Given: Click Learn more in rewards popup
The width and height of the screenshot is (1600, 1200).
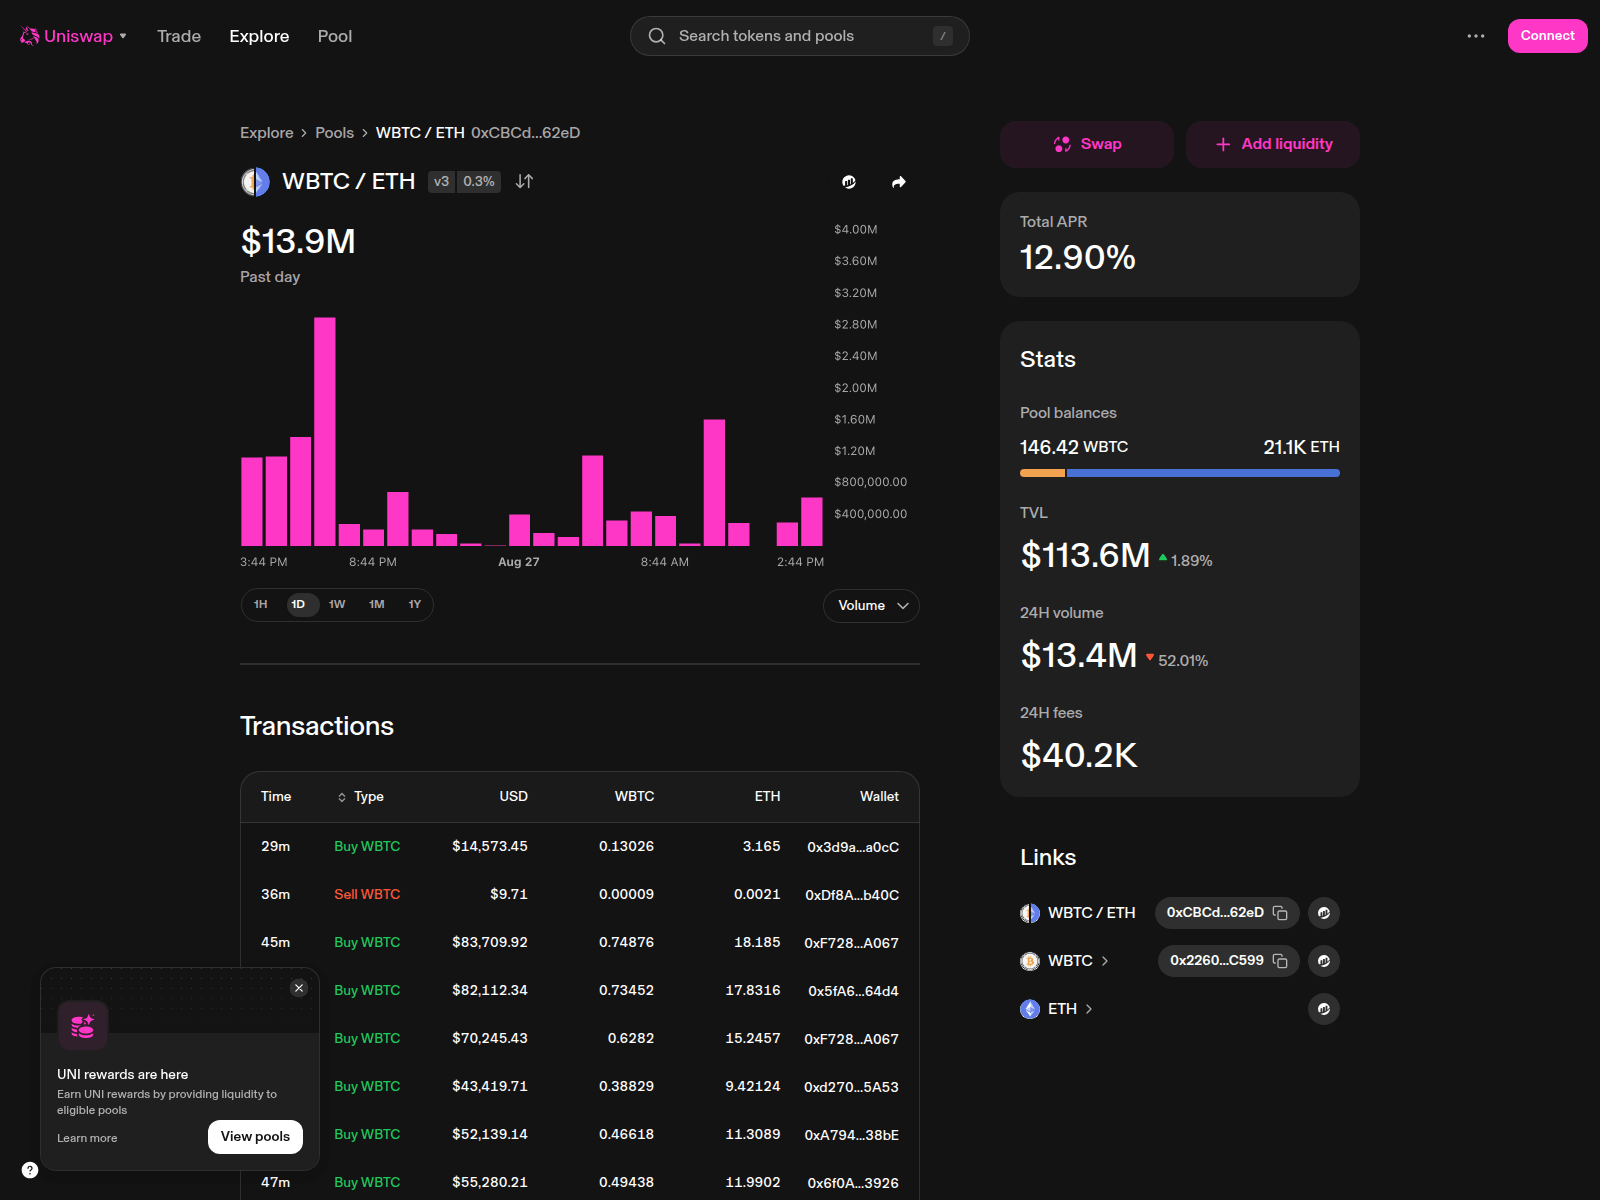Looking at the screenshot, I should click(x=87, y=1138).
